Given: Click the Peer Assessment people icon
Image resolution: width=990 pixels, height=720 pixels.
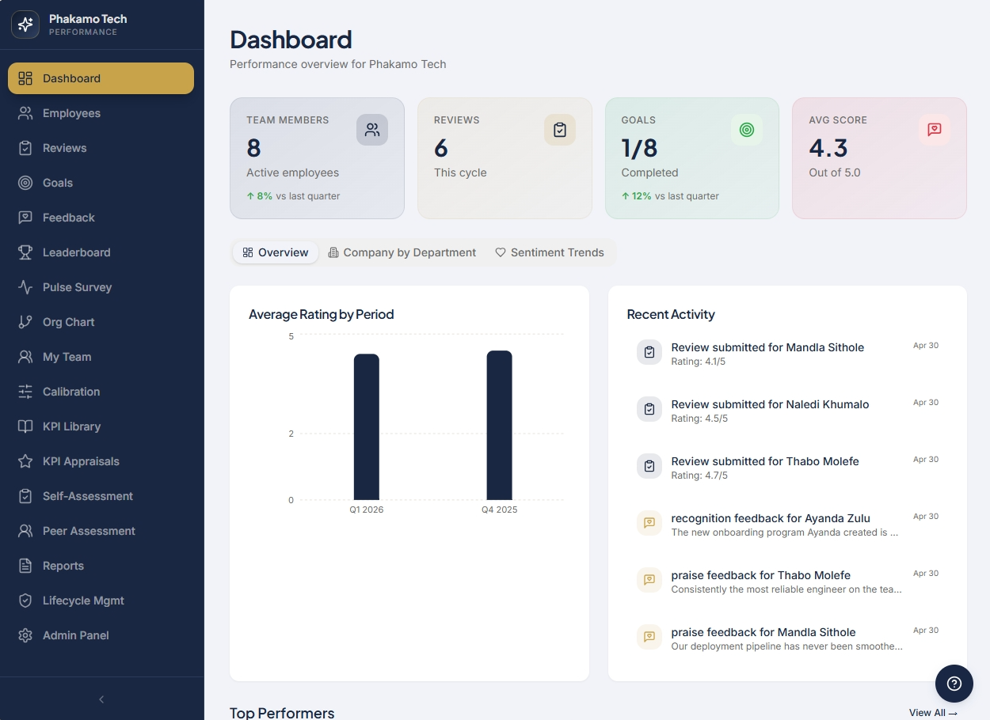Looking at the screenshot, I should click(x=25, y=531).
